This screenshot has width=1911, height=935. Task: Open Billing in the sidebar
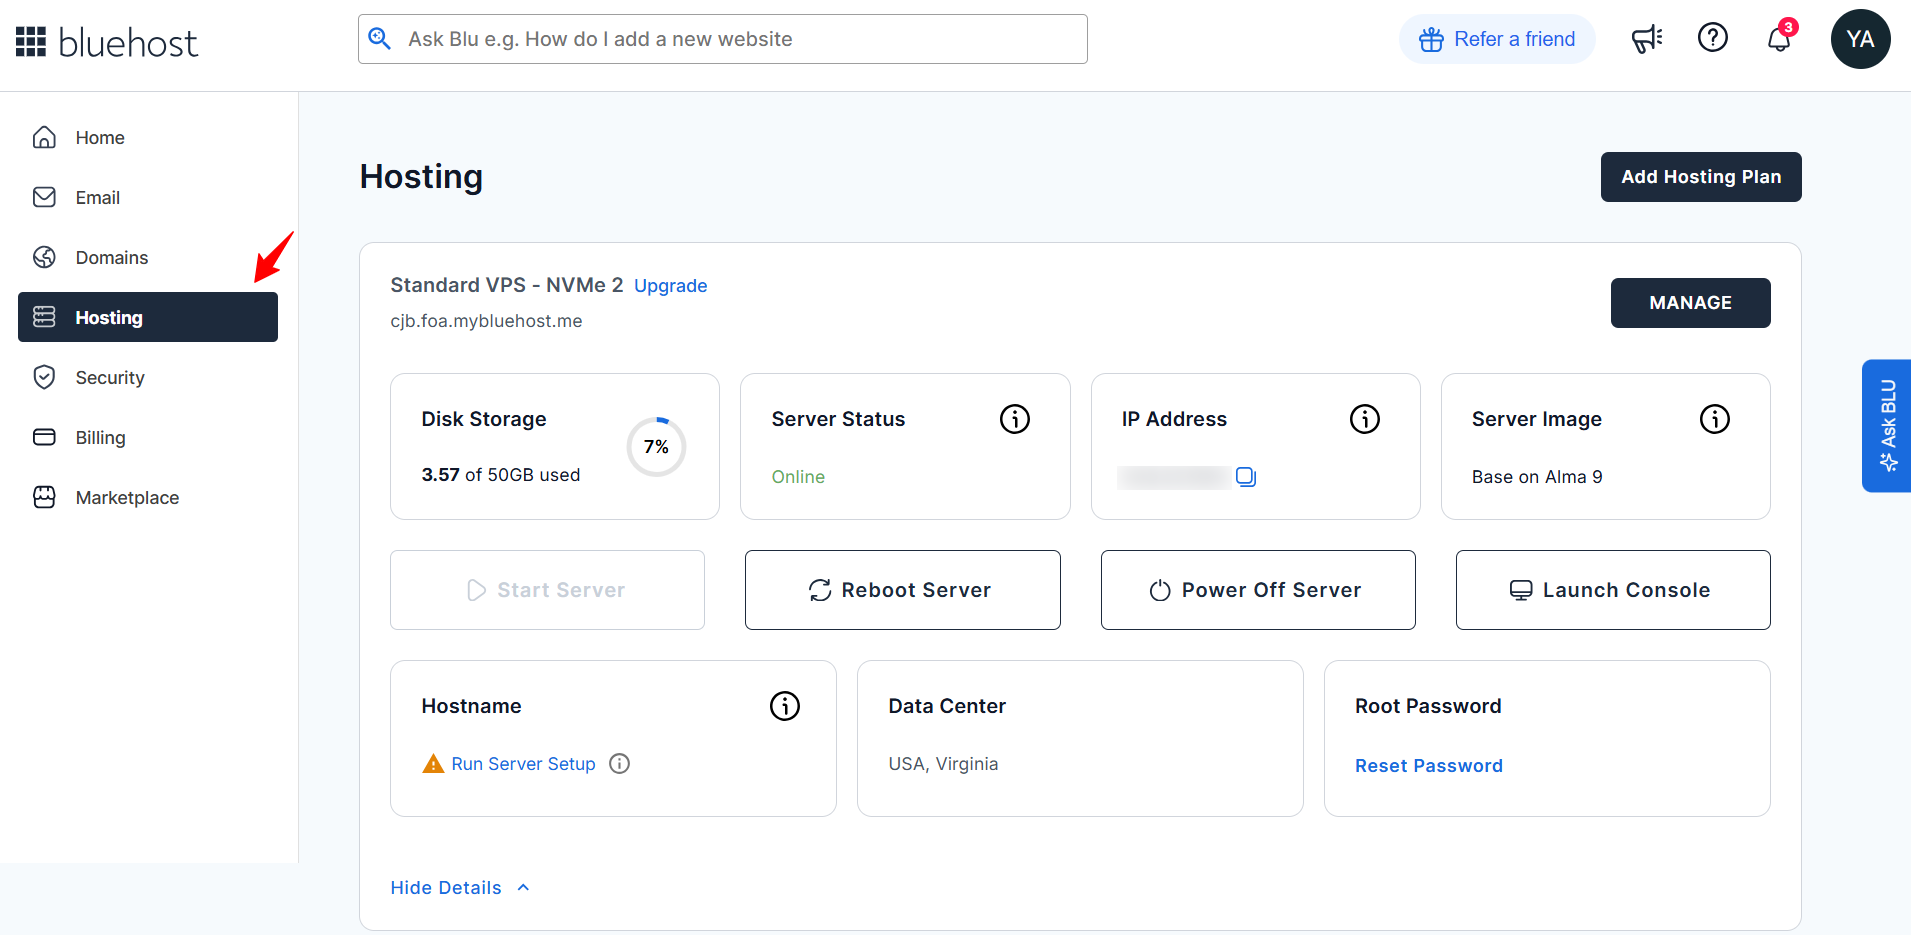pyautogui.click(x=148, y=437)
